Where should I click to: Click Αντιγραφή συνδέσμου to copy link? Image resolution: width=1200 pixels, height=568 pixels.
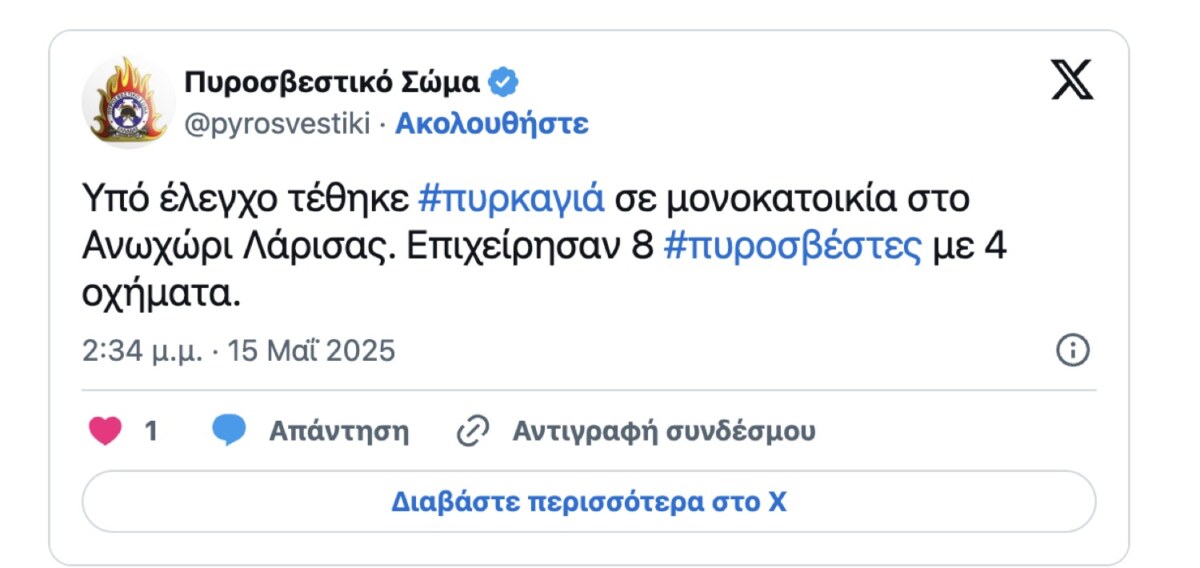[663, 431]
